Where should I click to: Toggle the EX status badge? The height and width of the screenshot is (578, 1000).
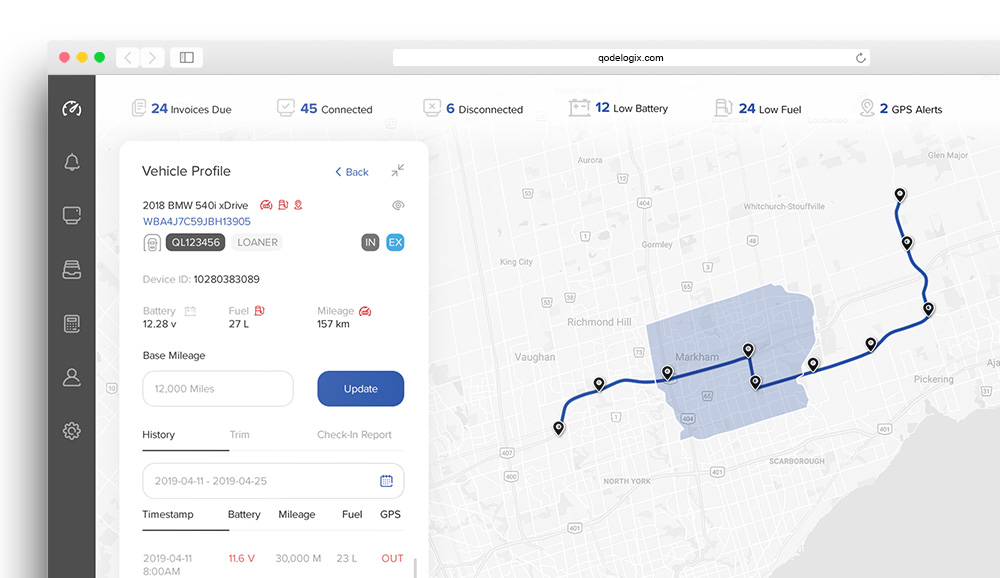click(395, 242)
